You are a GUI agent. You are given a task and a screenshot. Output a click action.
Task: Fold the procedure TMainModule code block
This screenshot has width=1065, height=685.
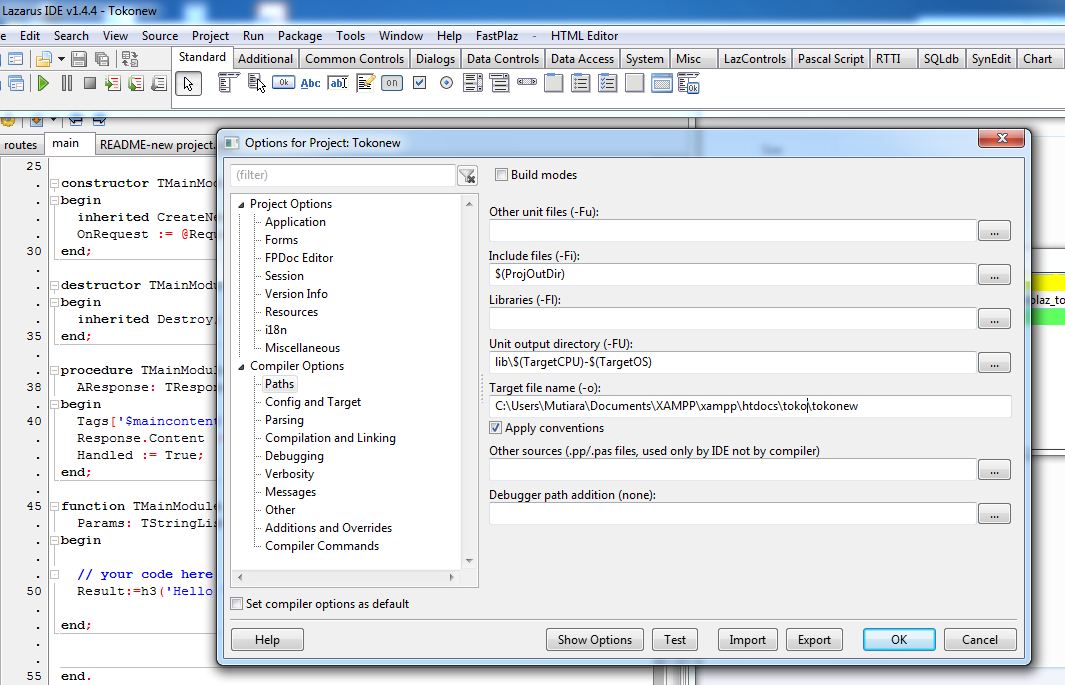coord(54,371)
